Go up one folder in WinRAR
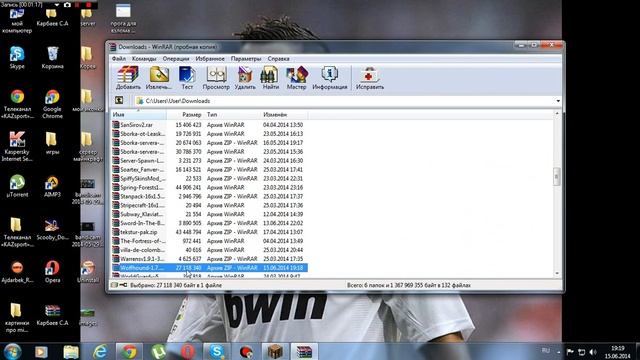The width and height of the screenshot is (640, 360). point(119,100)
